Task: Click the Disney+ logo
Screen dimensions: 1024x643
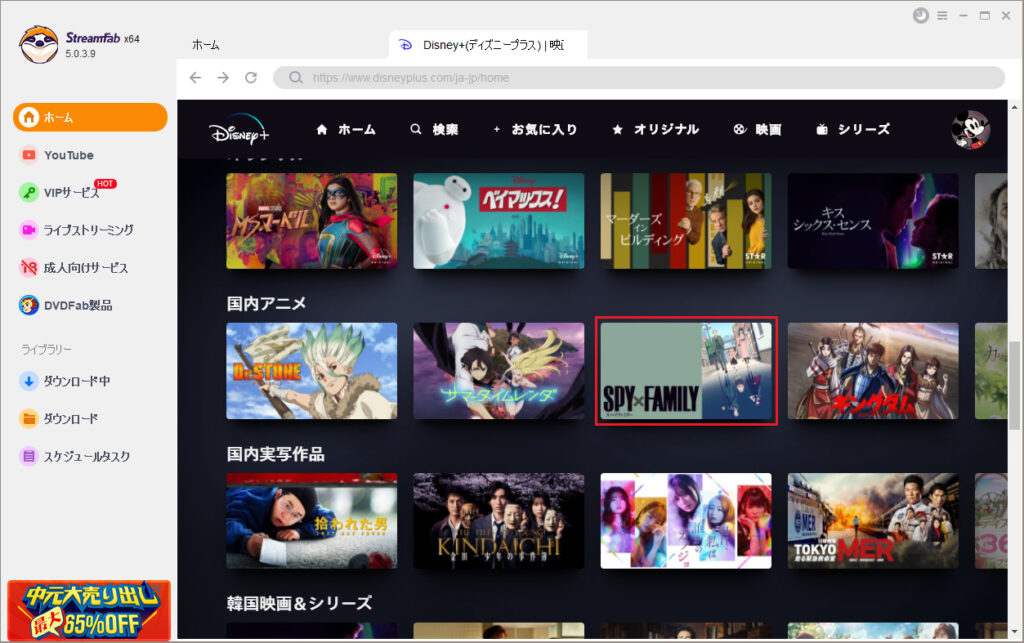Action: click(239, 129)
